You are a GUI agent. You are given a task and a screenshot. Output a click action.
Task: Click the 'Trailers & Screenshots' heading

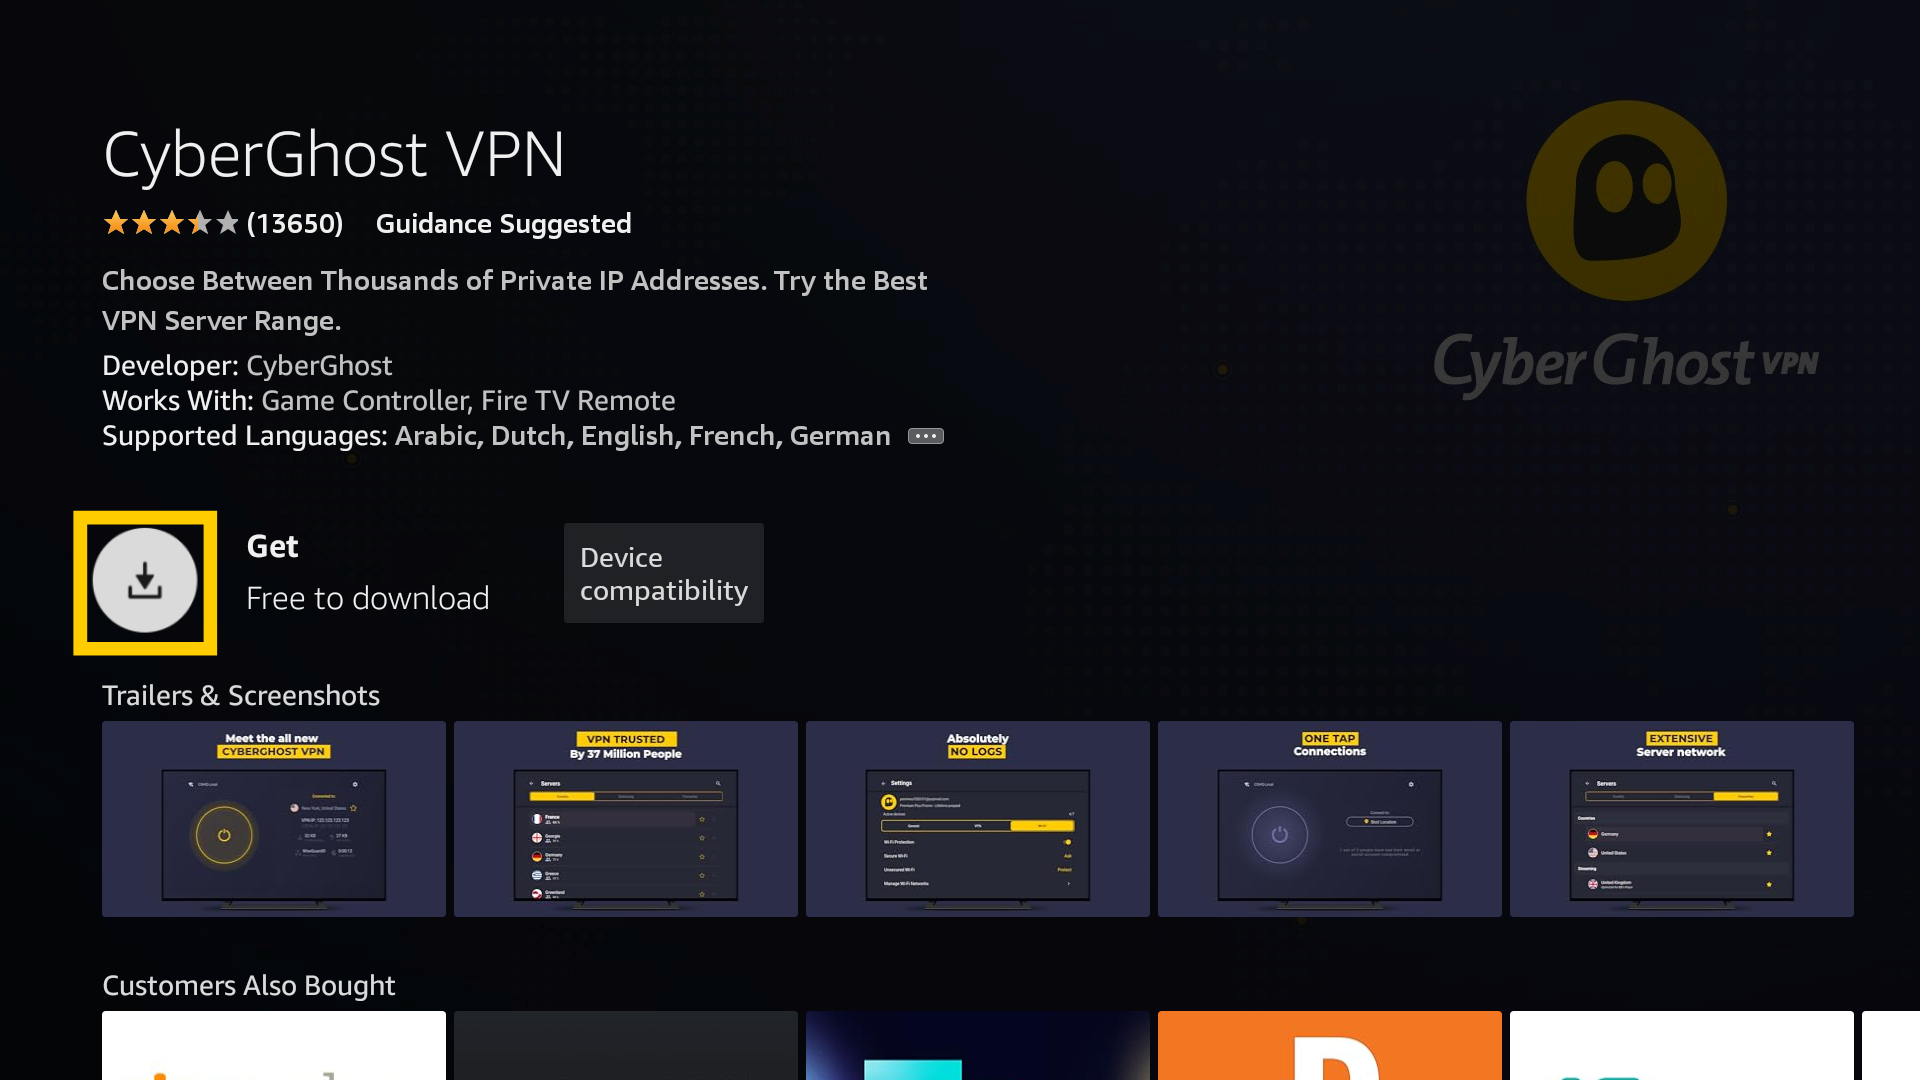[241, 695]
